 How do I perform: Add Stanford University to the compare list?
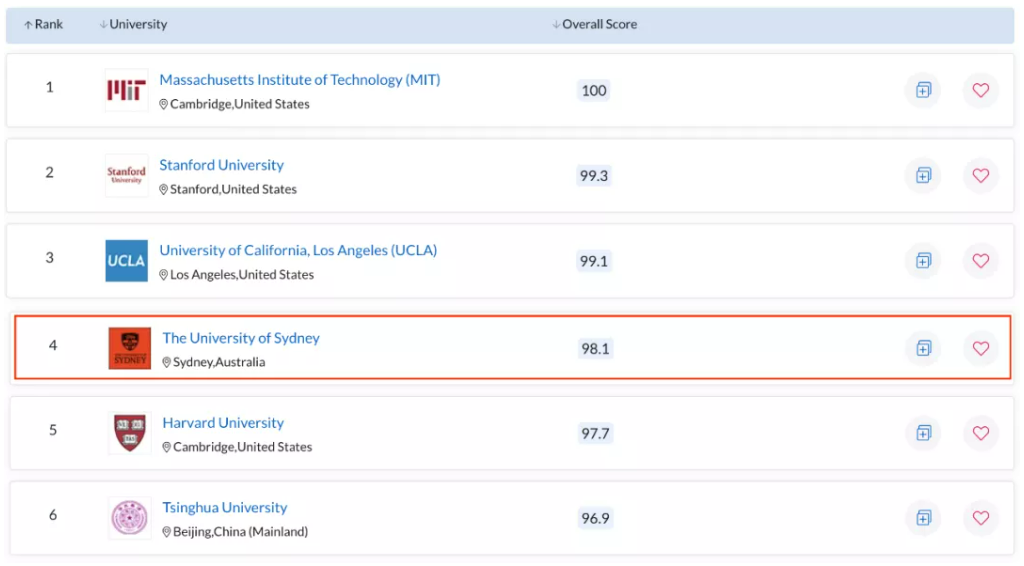click(x=923, y=176)
